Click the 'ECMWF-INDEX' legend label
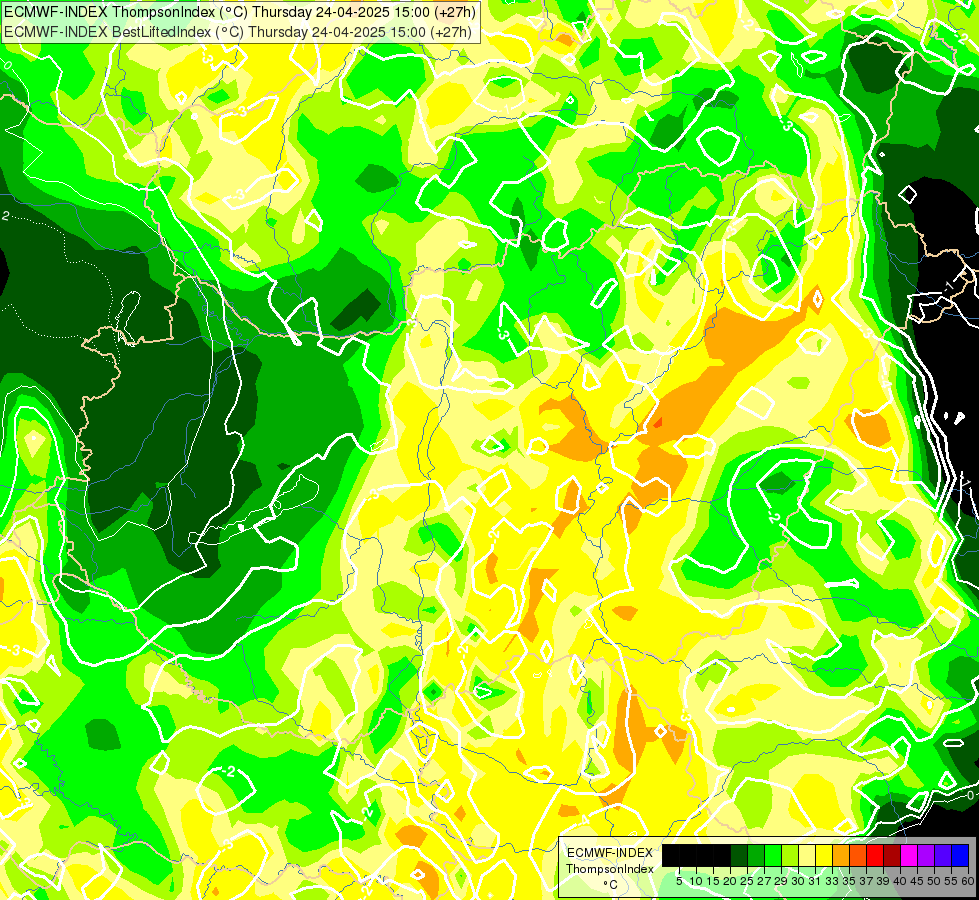 (610, 853)
